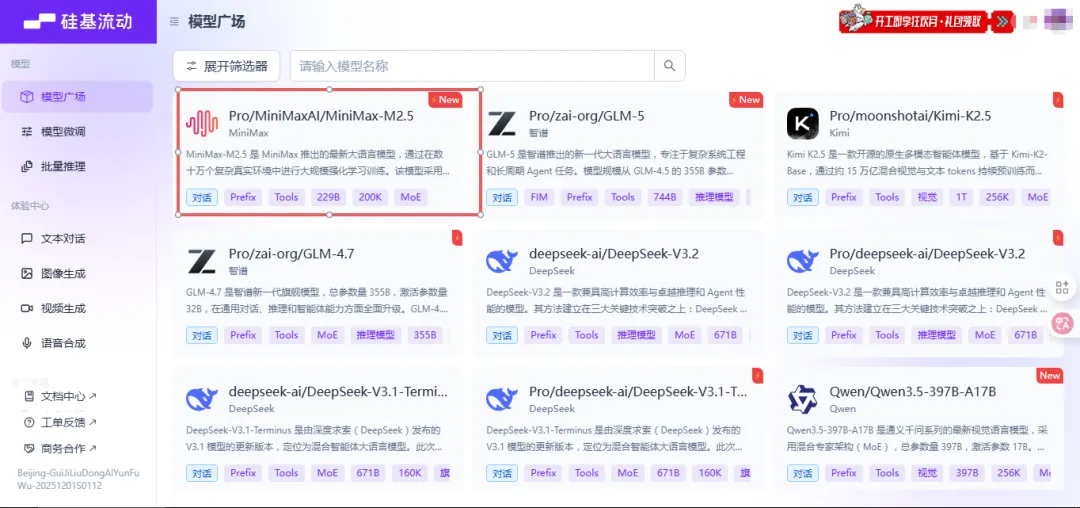Click the Qwen logo icon
Screen dimensions: 1080x508
coord(803,399)
